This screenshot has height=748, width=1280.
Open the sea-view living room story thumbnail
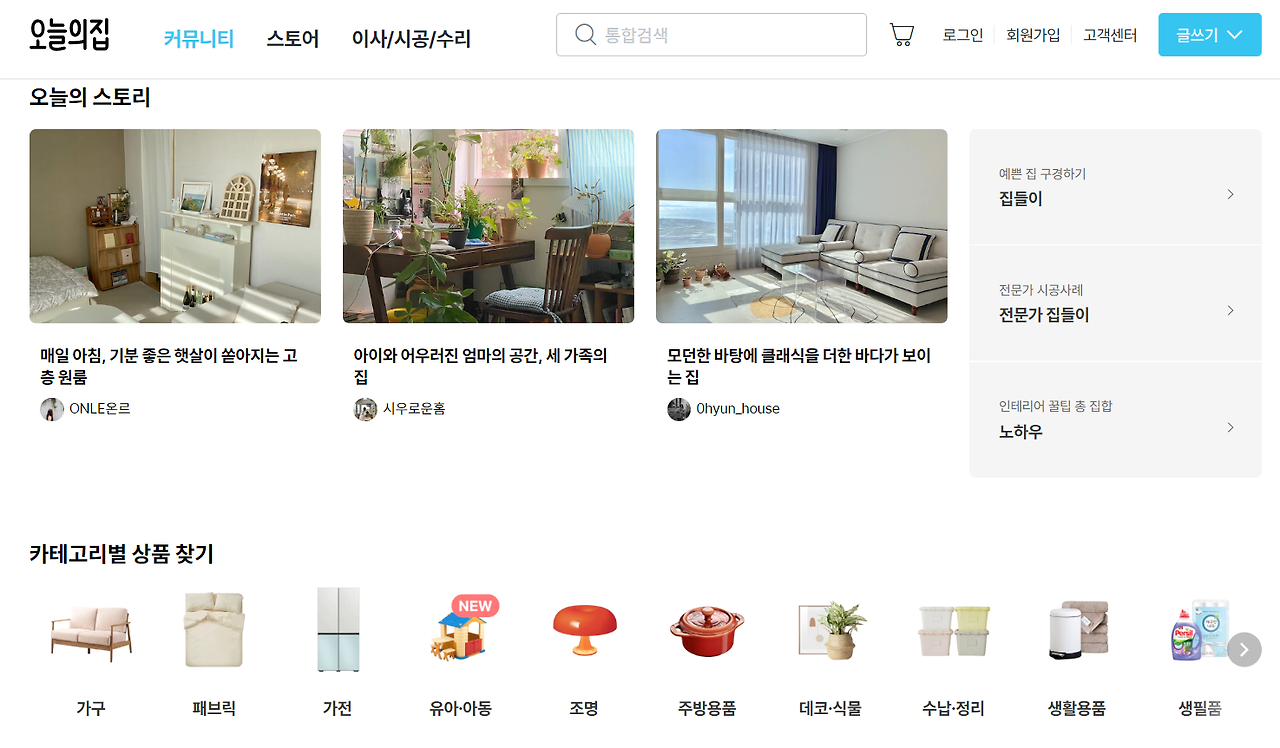tap(802, 226)
